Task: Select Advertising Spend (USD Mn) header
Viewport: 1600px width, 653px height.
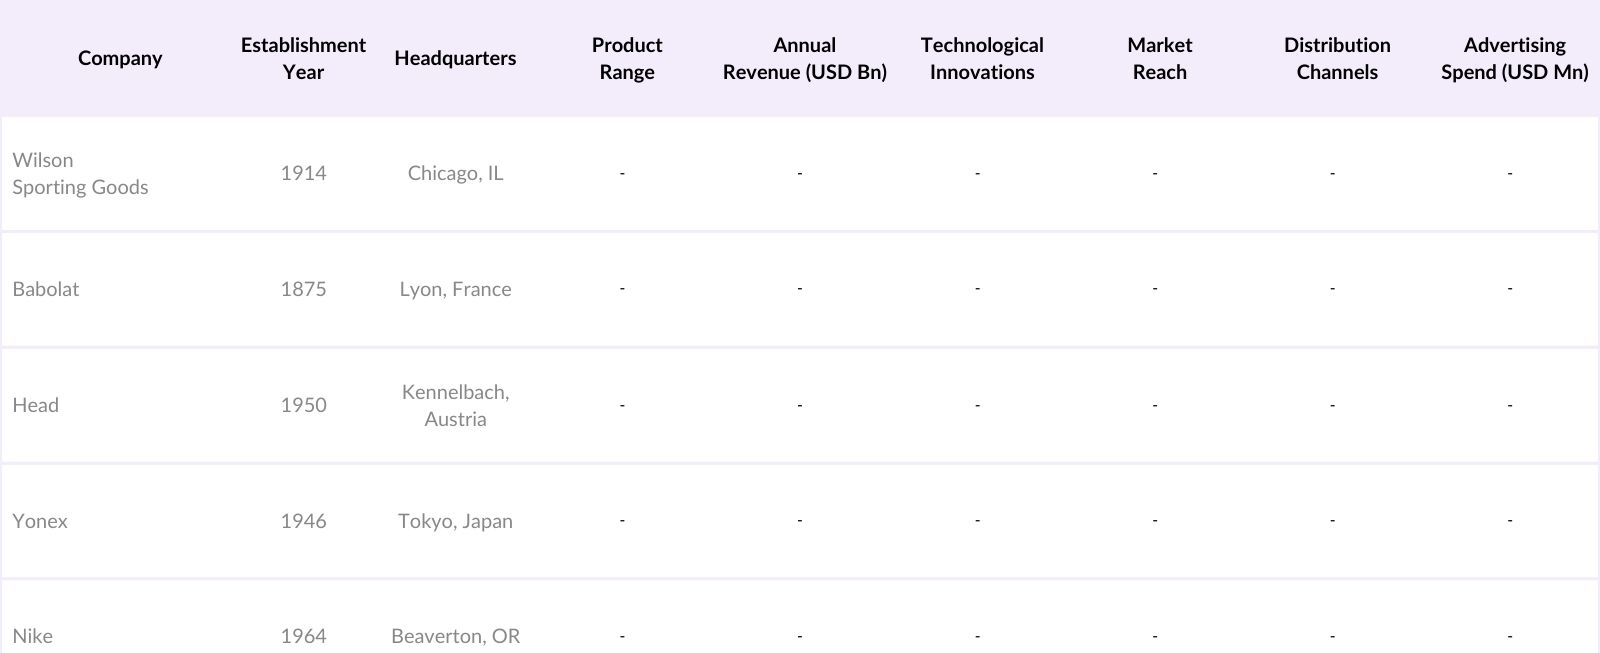Action: click(x=1514, y=58)
